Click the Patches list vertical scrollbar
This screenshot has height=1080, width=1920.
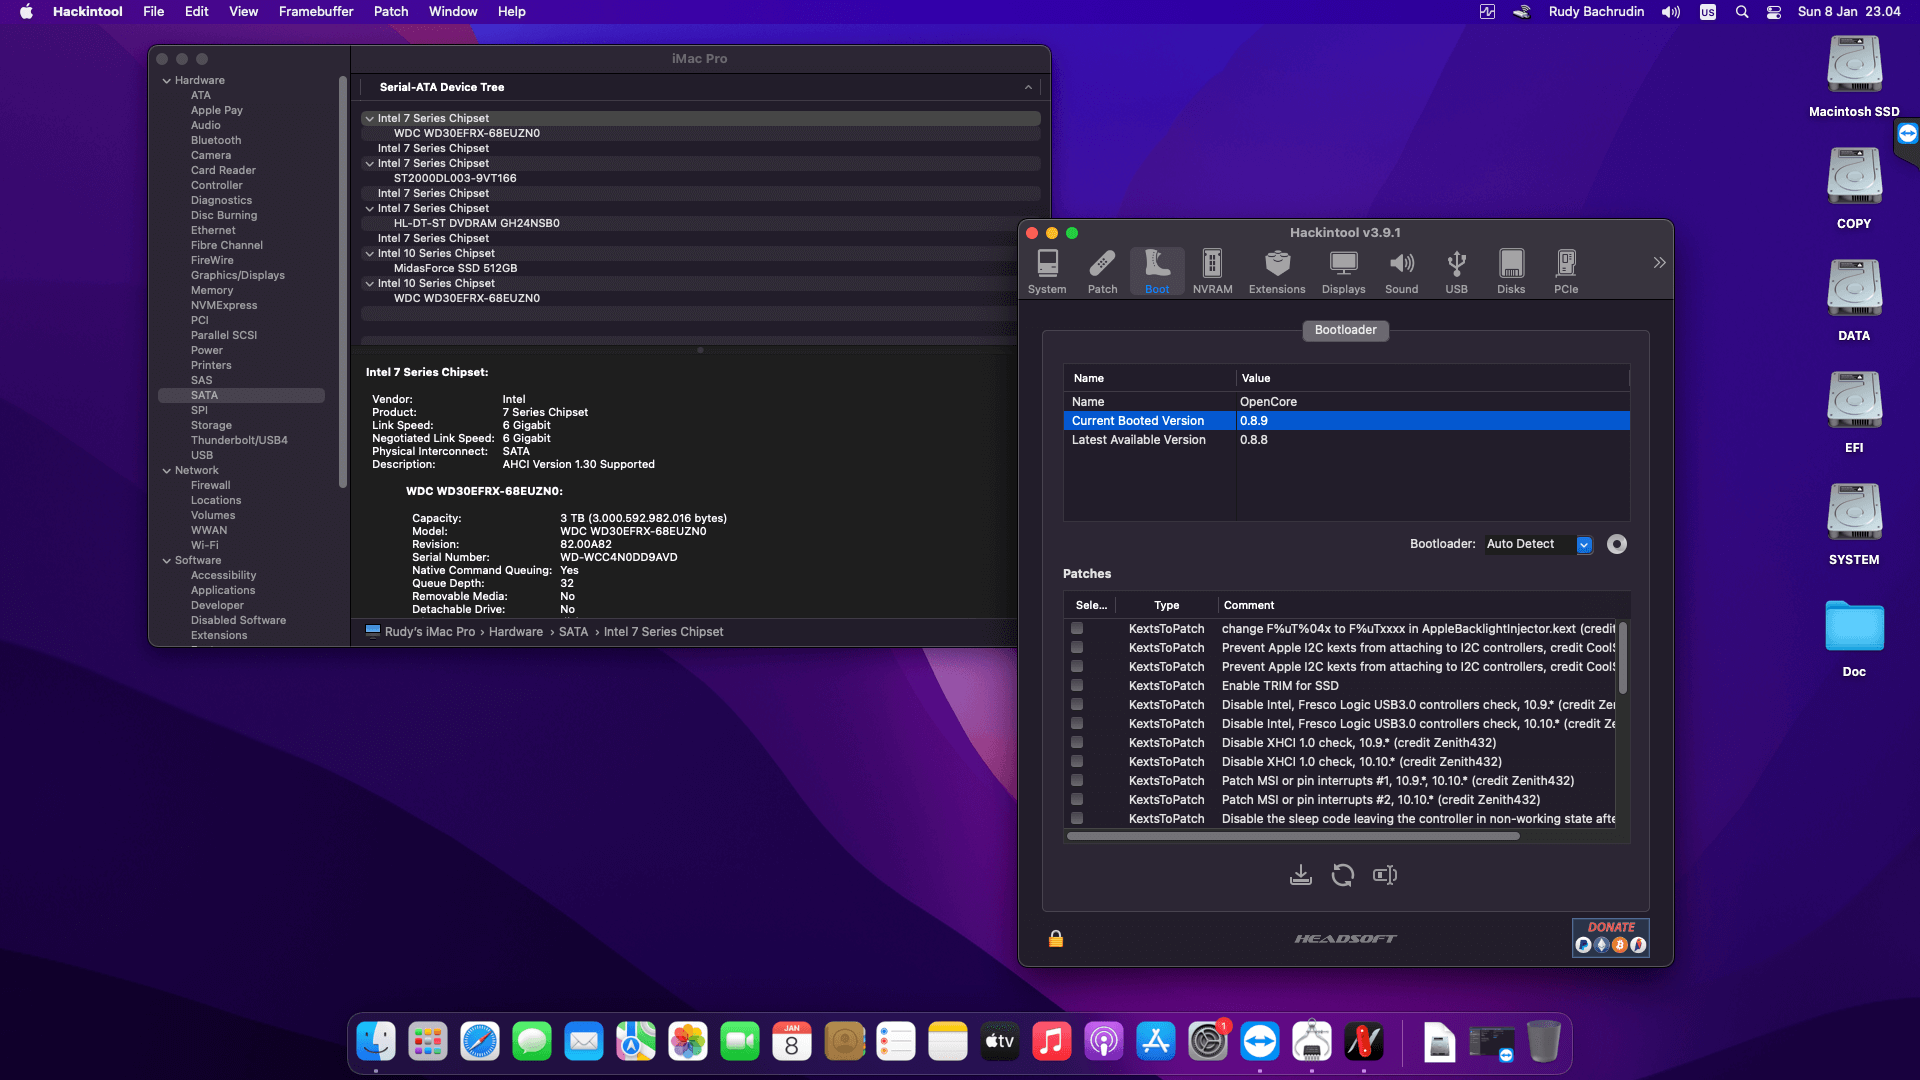[1622, 657]
